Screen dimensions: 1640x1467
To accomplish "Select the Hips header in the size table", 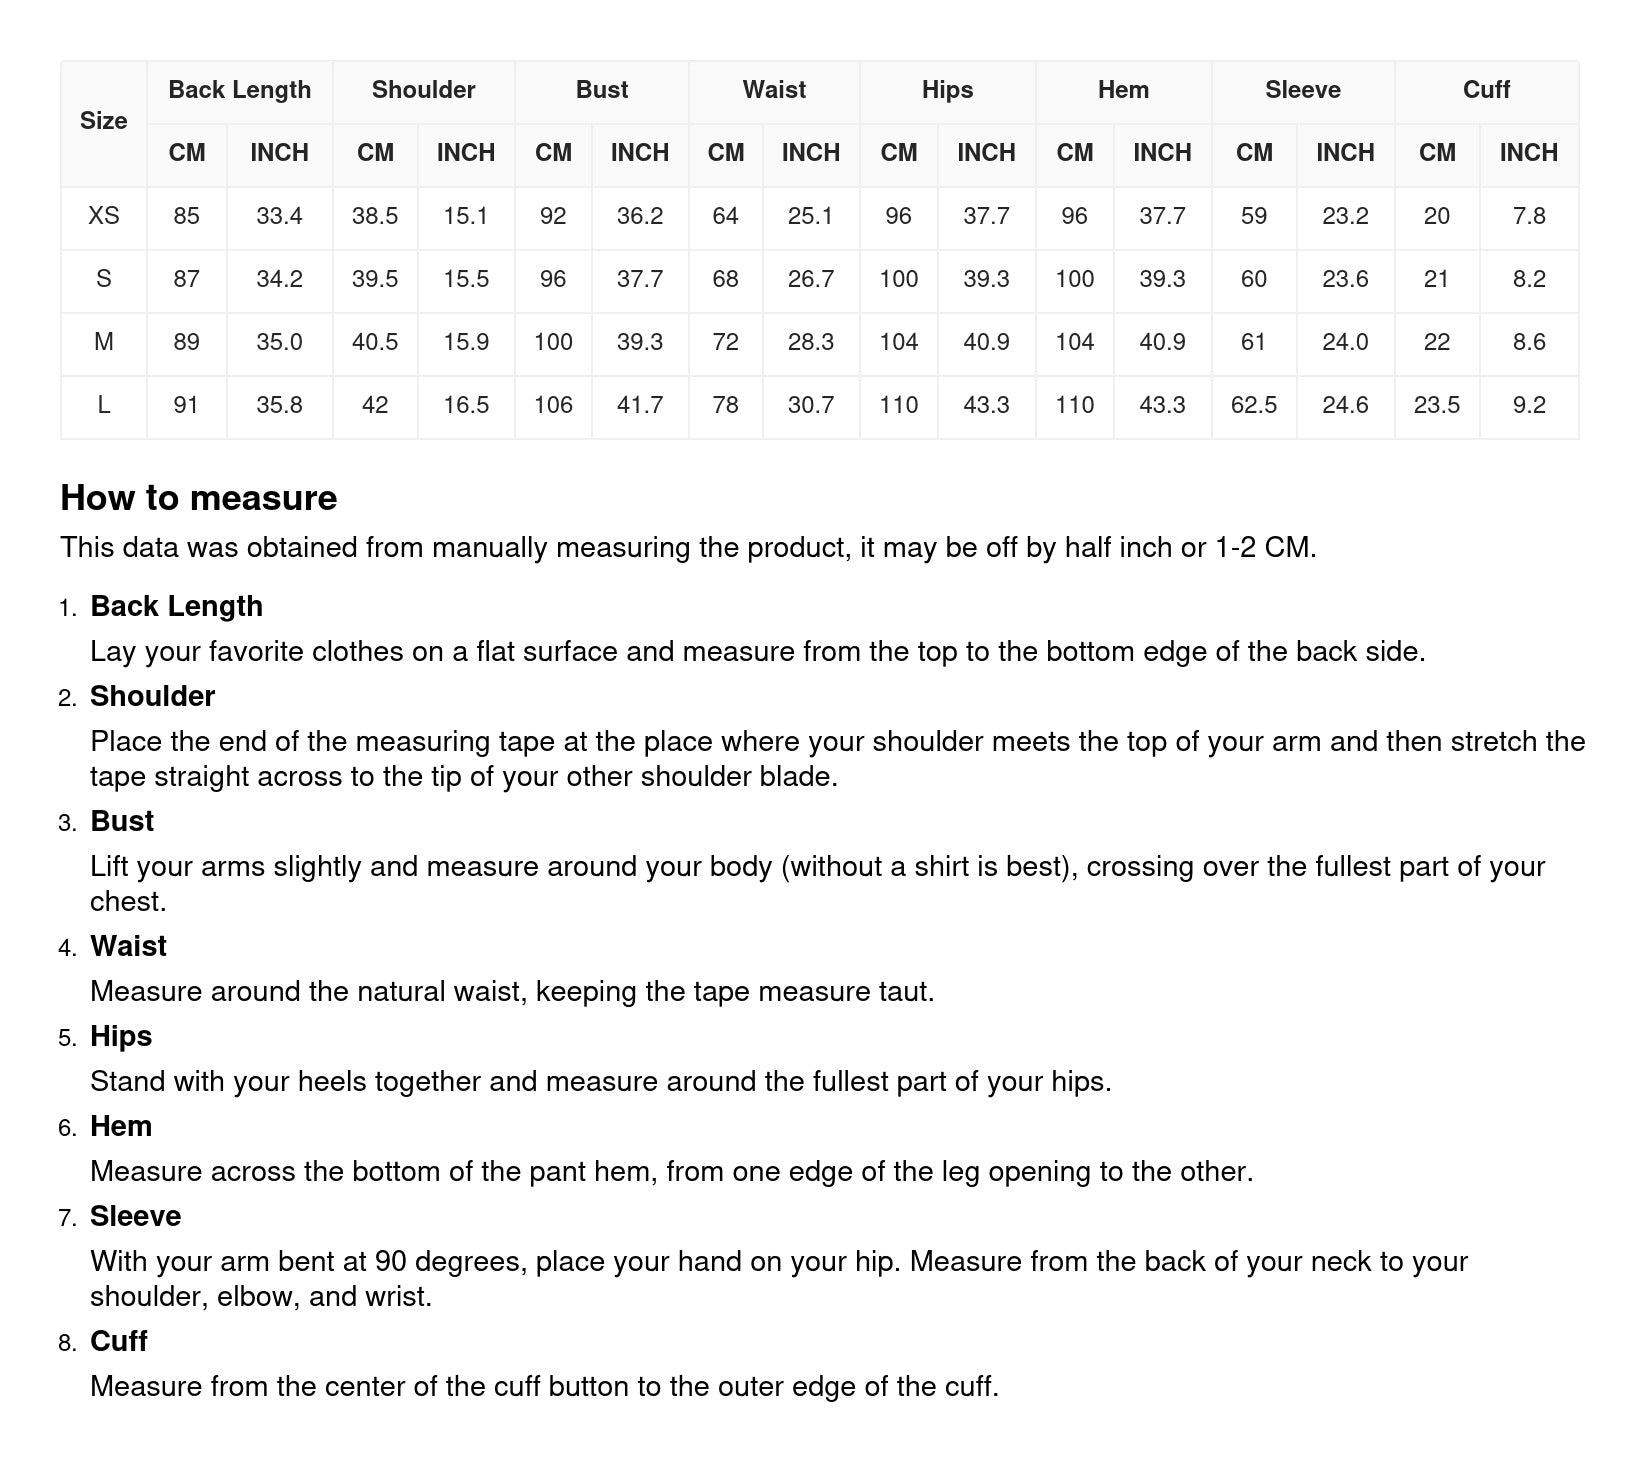I will [947, 90].
